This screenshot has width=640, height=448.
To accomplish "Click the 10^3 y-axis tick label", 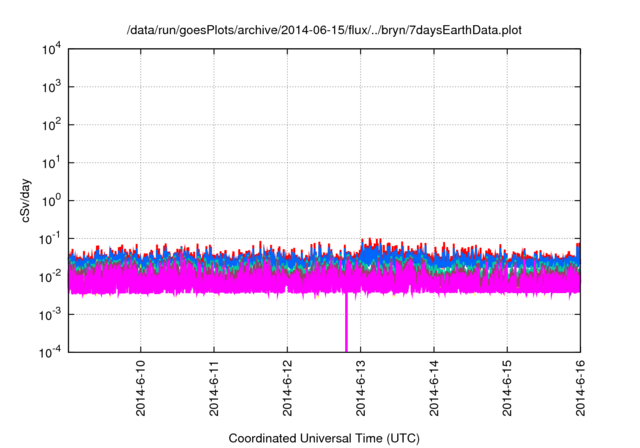I will coord(51,87).
